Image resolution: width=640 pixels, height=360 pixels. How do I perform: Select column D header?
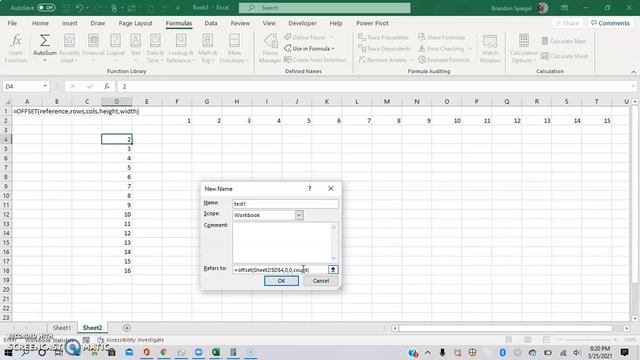[x=117, y=101]
